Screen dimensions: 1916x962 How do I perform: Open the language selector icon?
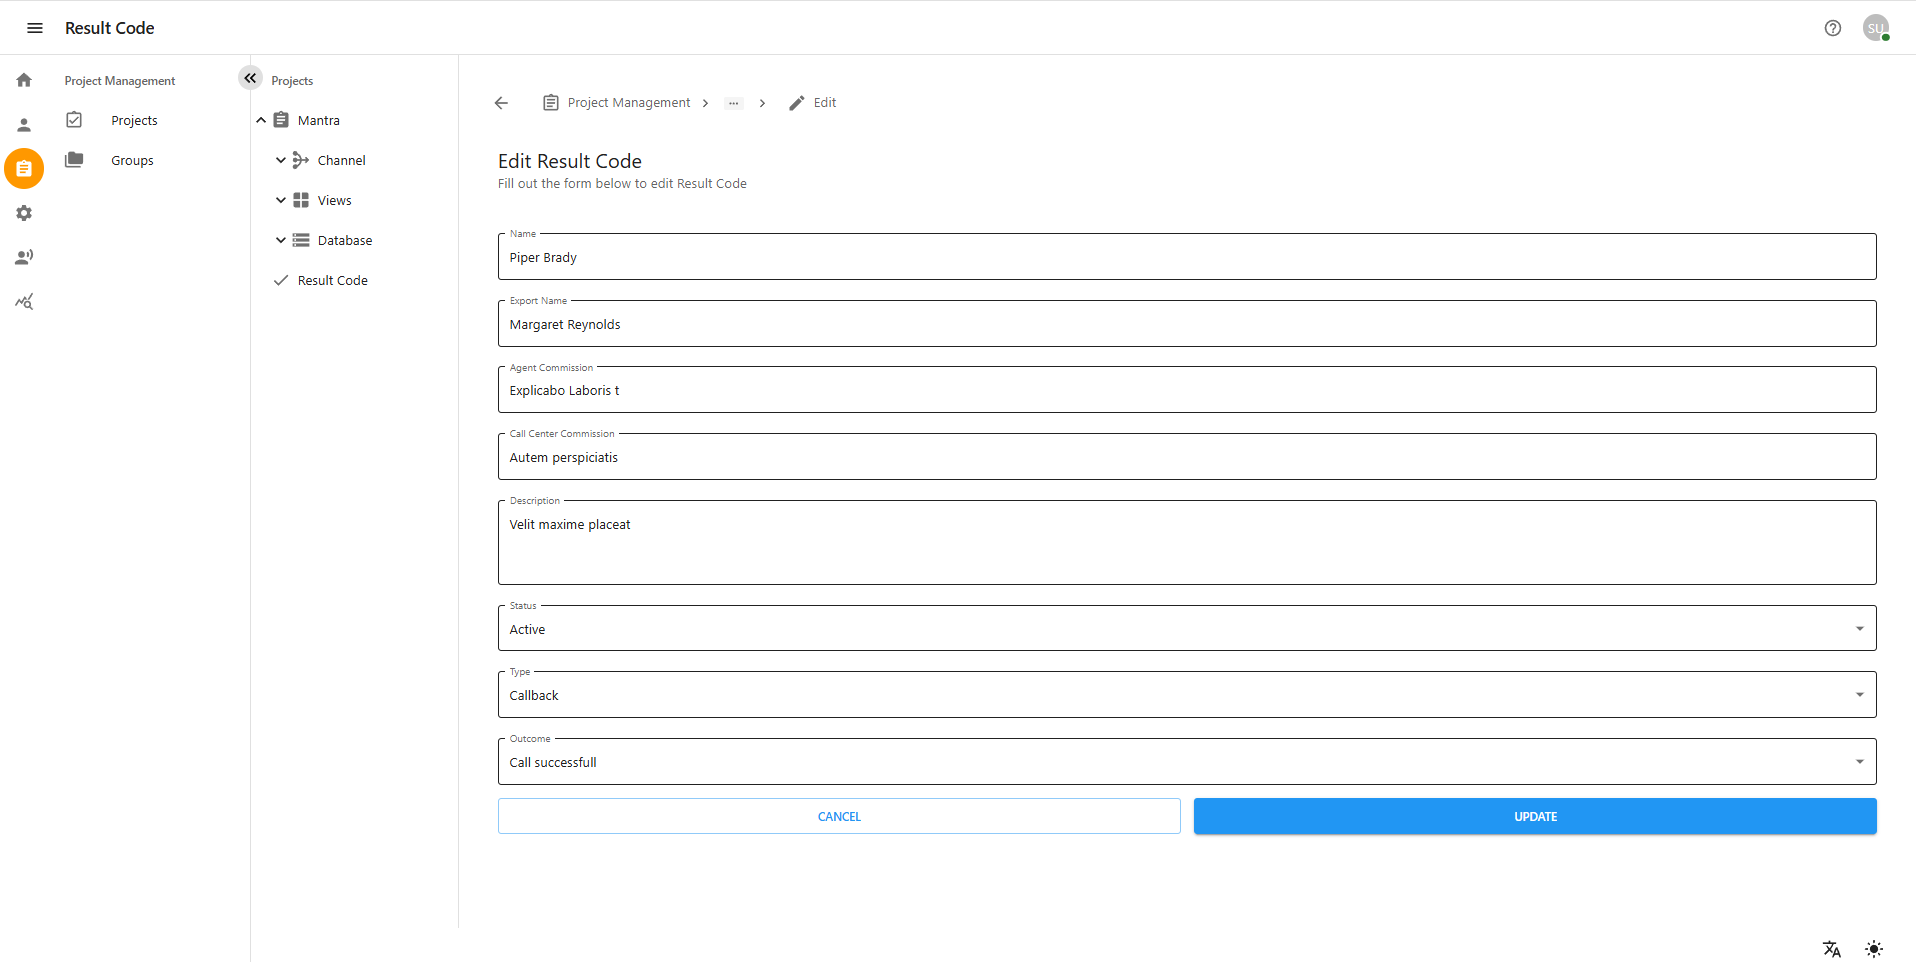pyautogui.click(x=1831, y=949)
